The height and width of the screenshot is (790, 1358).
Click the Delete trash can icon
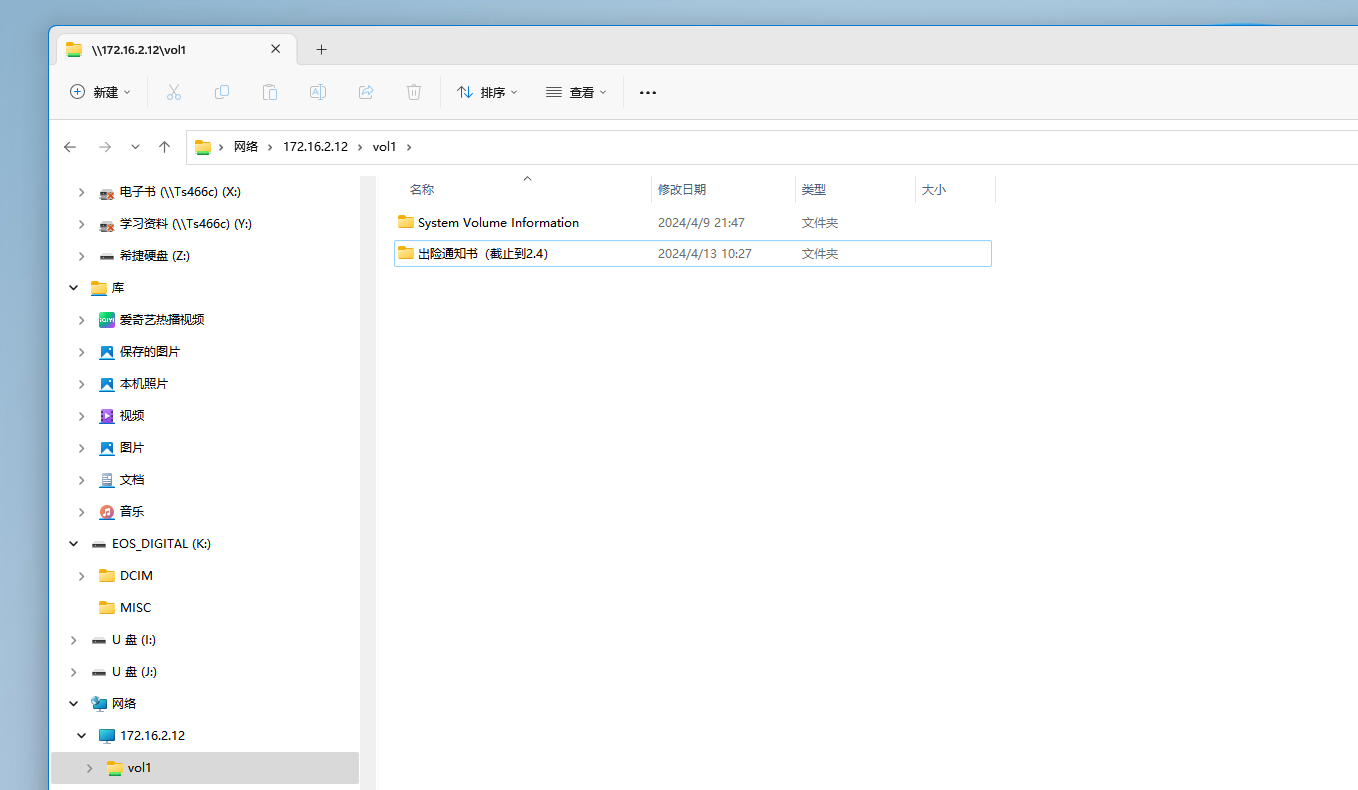tap(414, 92)
